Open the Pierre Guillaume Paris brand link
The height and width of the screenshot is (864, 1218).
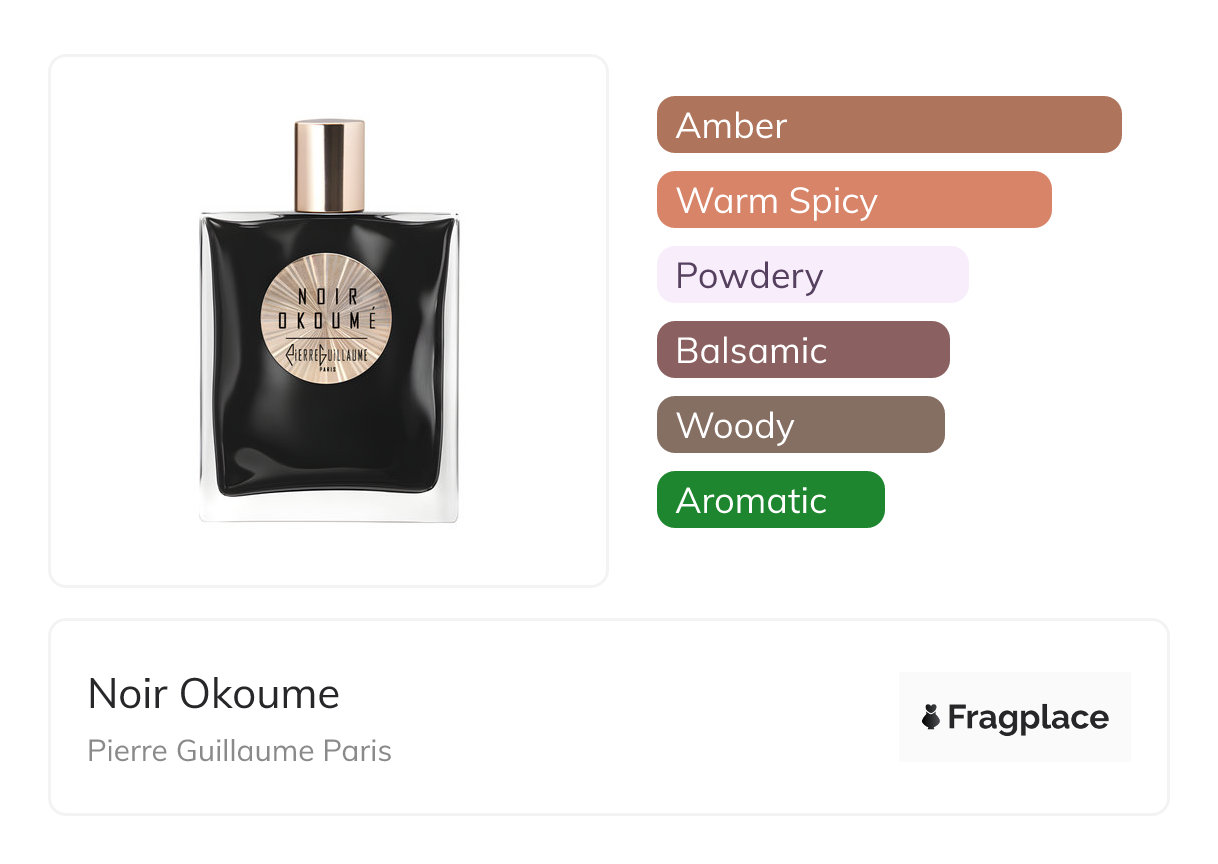click(x=240, y=751)
